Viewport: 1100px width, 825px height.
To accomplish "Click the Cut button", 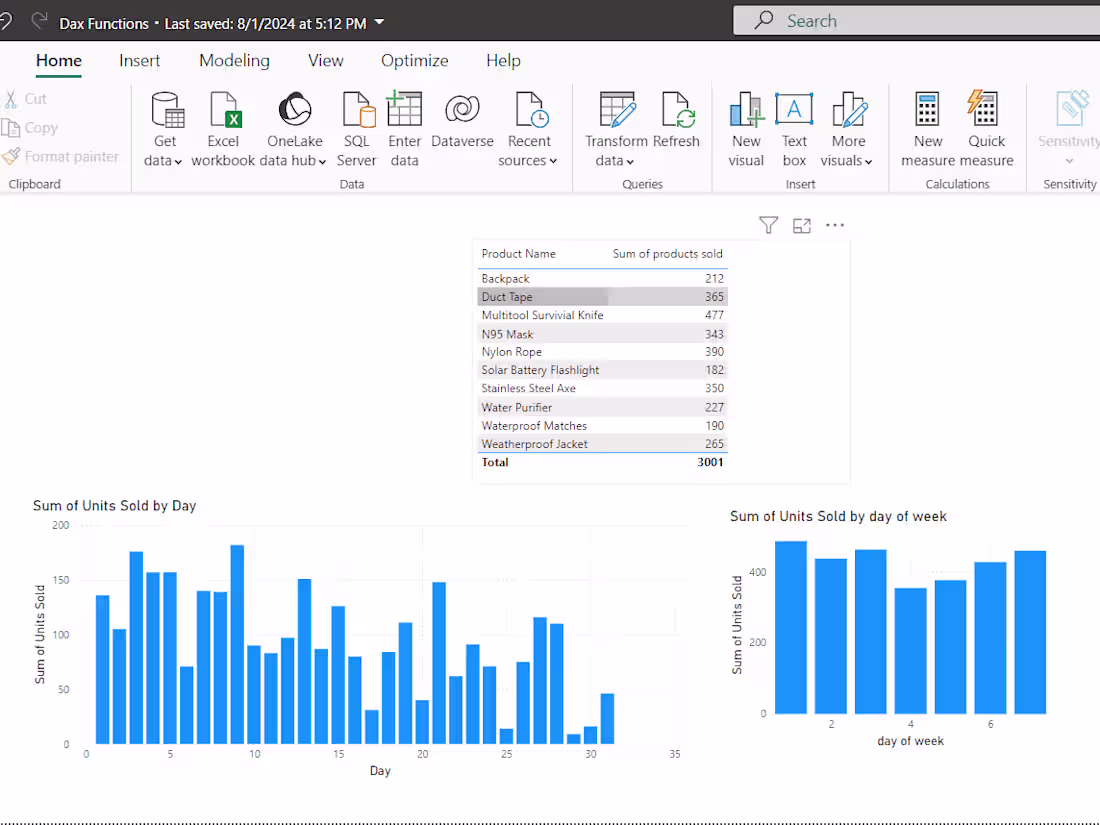I will tap(34, 98).
